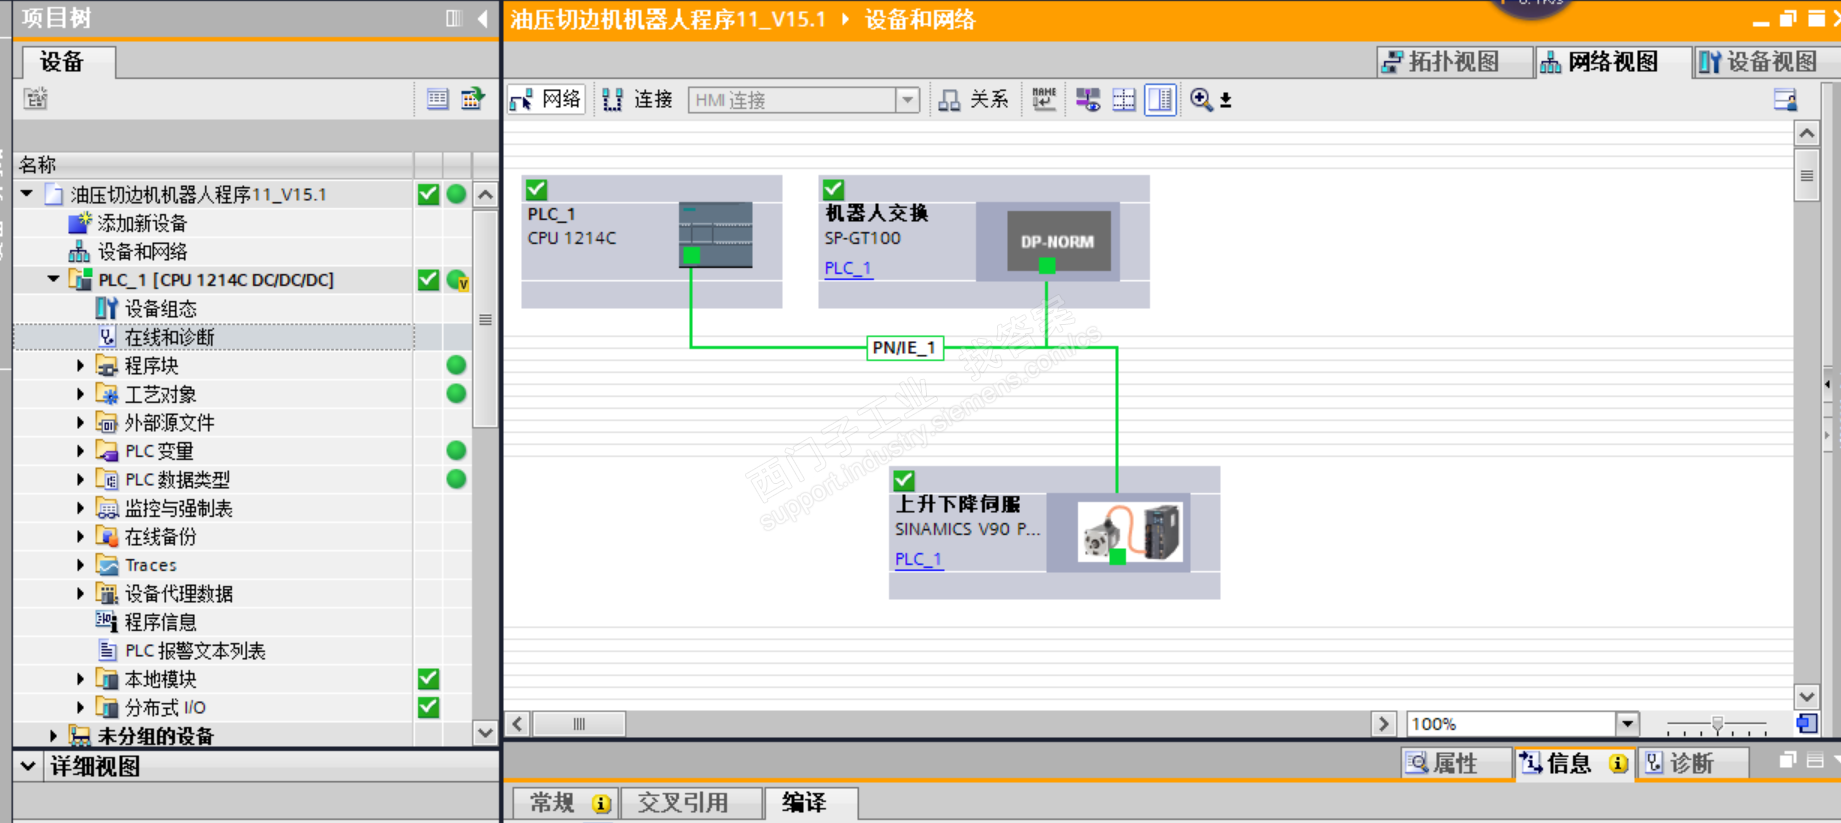
Task: Expand the PLC 变量 folder
Action: (80, 451)
